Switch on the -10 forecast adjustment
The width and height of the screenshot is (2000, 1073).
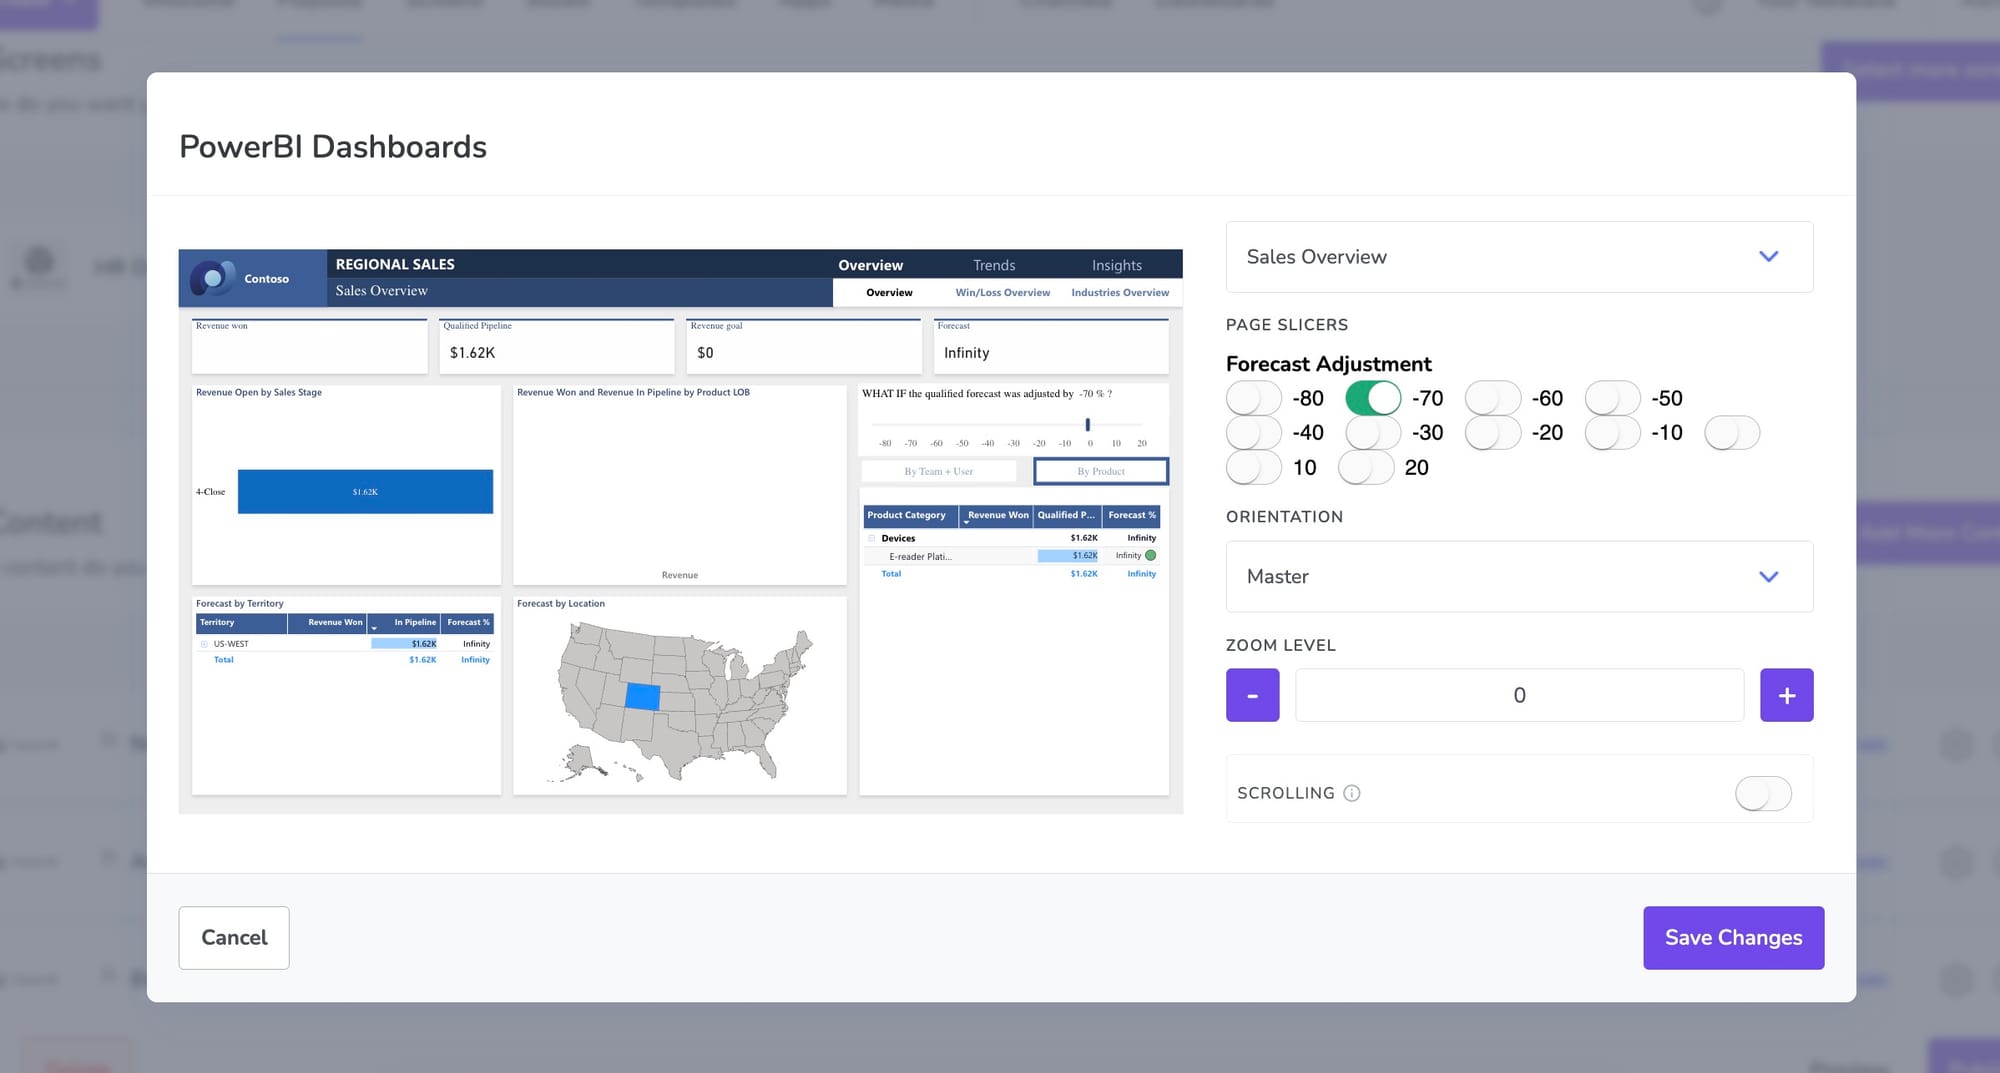(1612, 433)
